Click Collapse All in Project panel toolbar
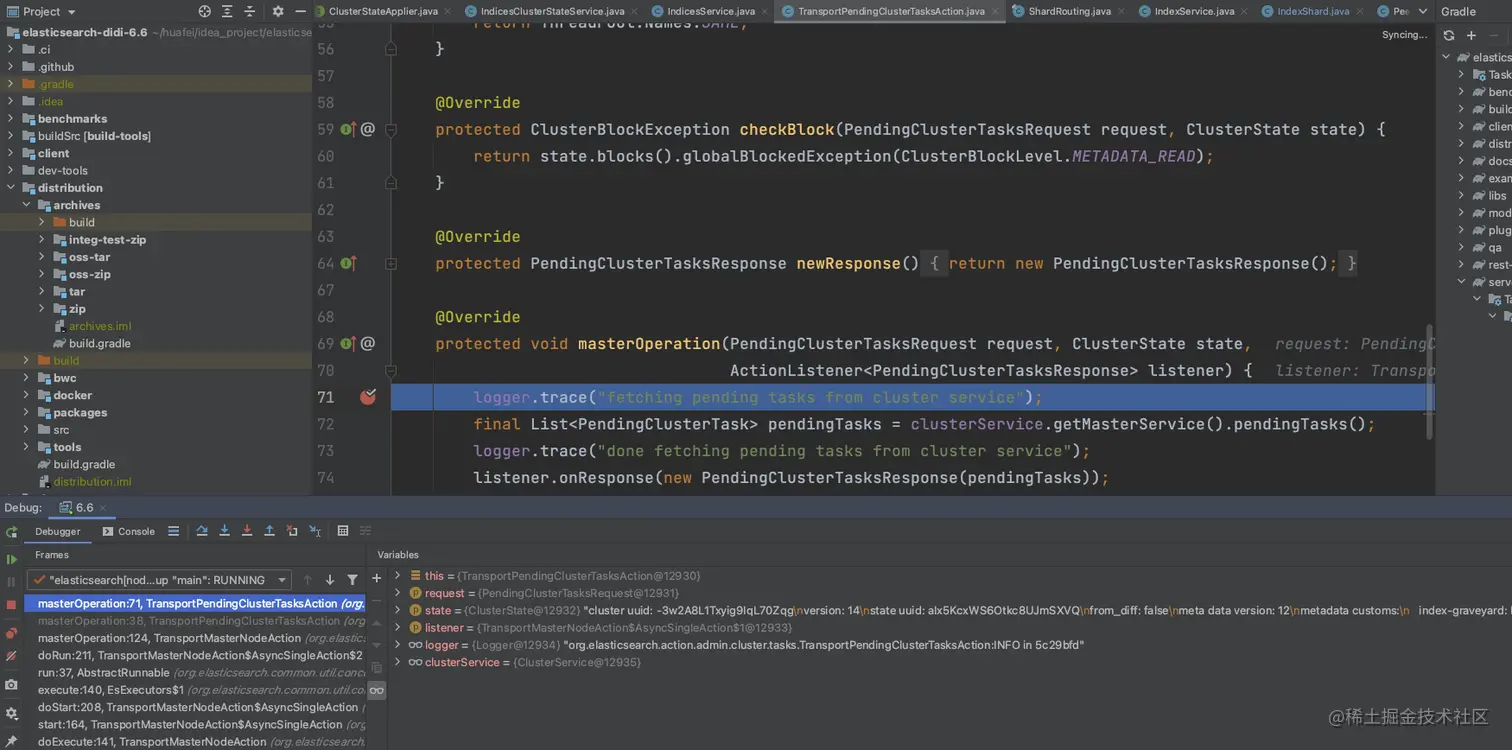Viewport: 1512px width, 750px height. click(251, 11)
